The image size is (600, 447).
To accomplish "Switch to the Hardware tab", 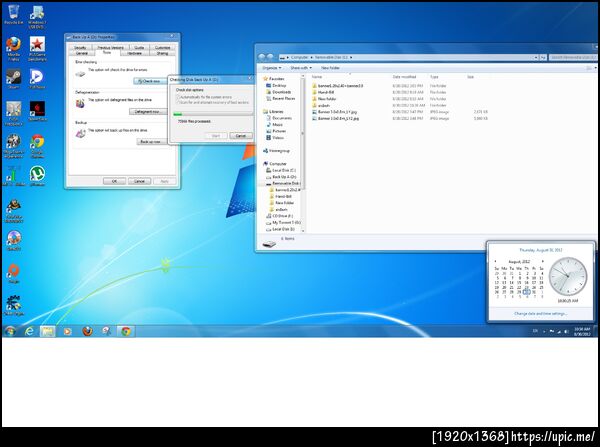I will pyautogui.click(x=134, y=53).
